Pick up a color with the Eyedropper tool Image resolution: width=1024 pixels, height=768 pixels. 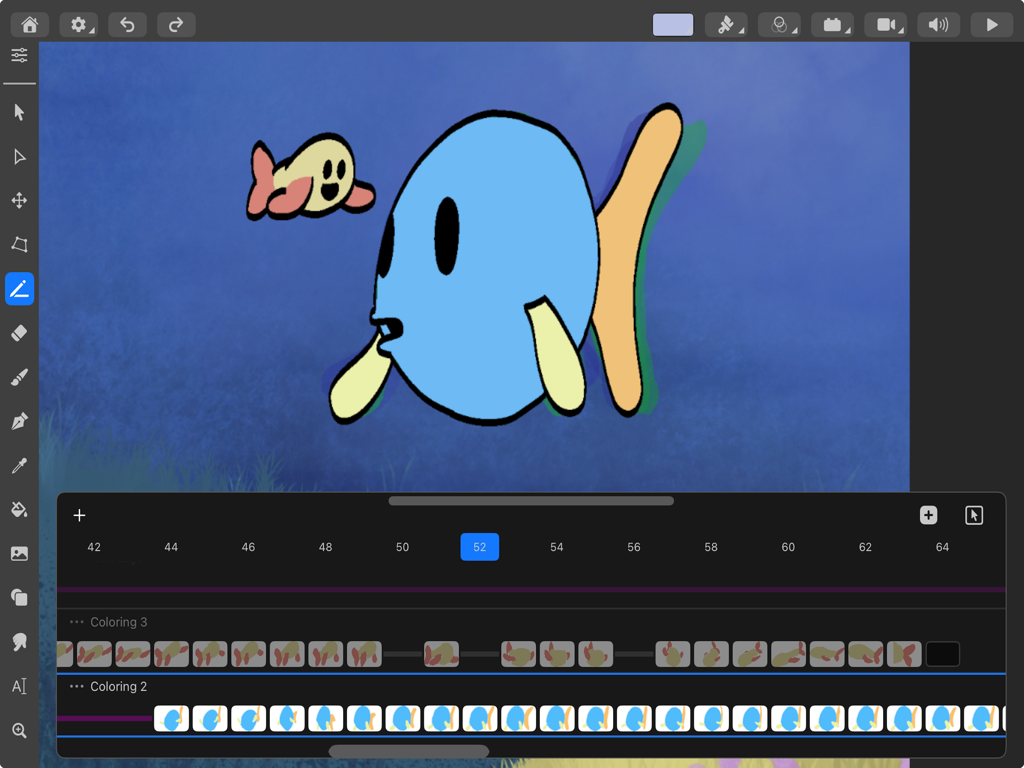[18, 465]
